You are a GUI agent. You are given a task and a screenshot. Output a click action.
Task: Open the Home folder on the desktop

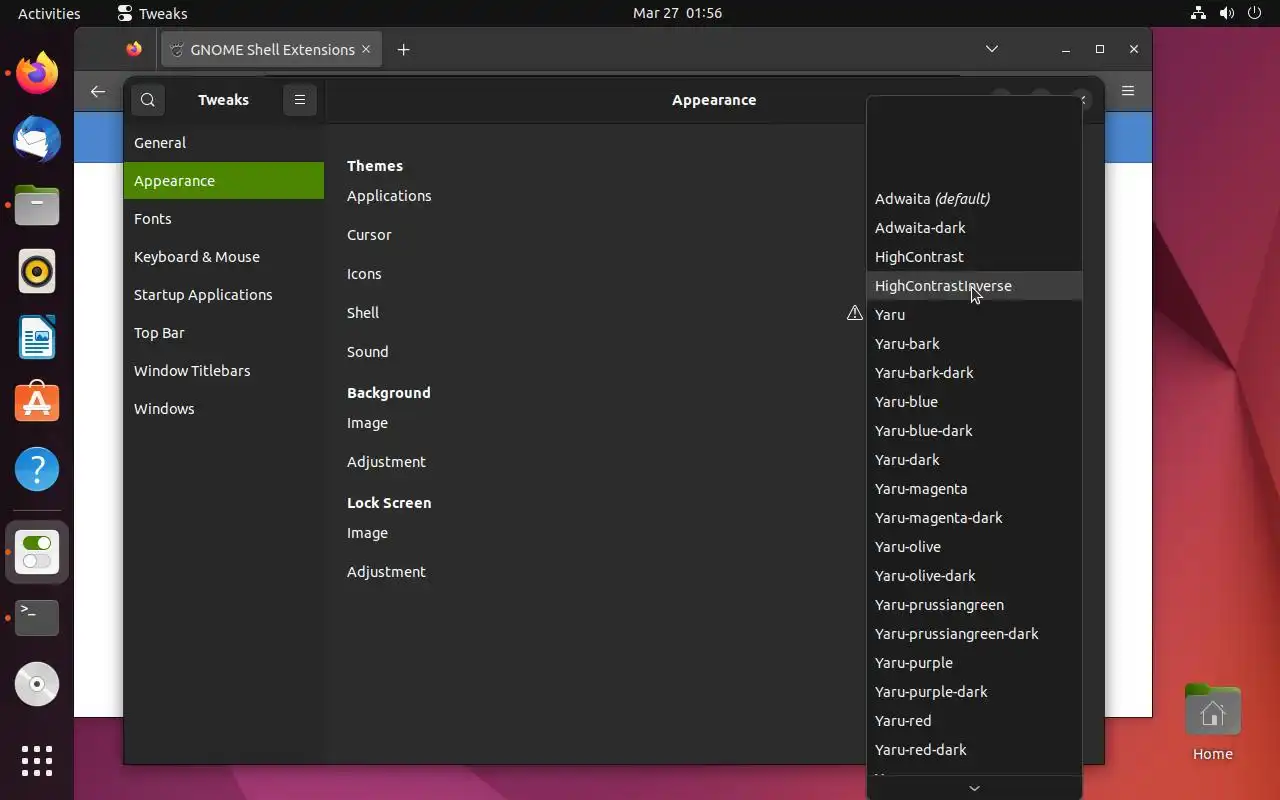pos(1212,722)
